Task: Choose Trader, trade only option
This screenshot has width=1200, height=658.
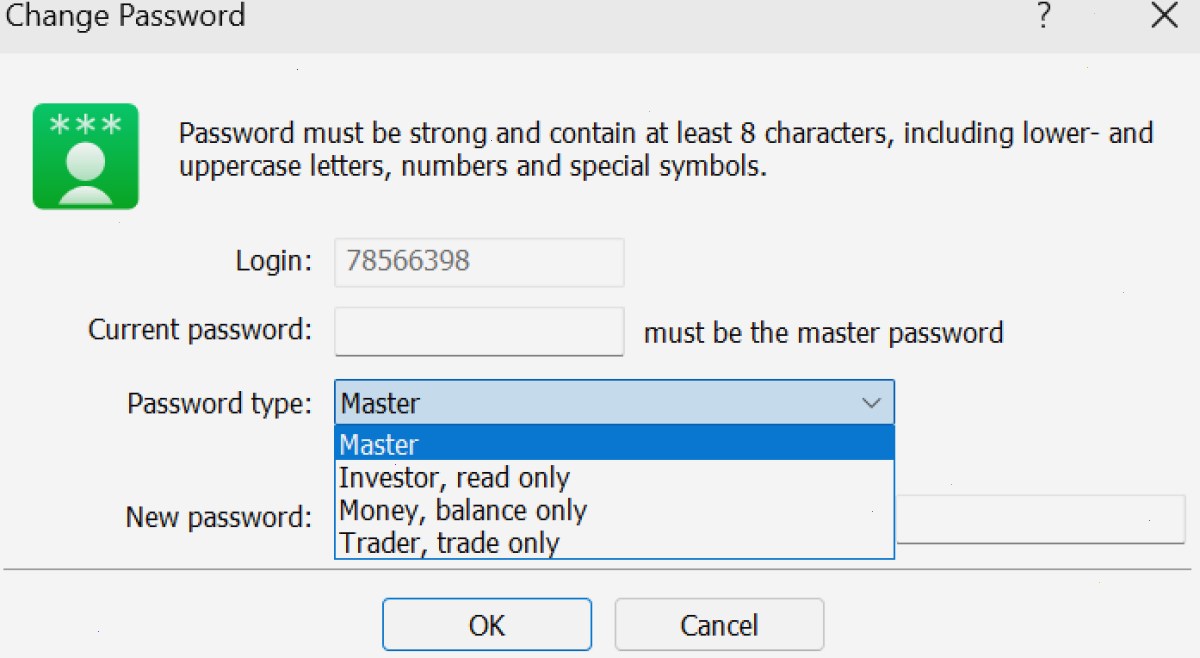Action: (x=614, y=543)
